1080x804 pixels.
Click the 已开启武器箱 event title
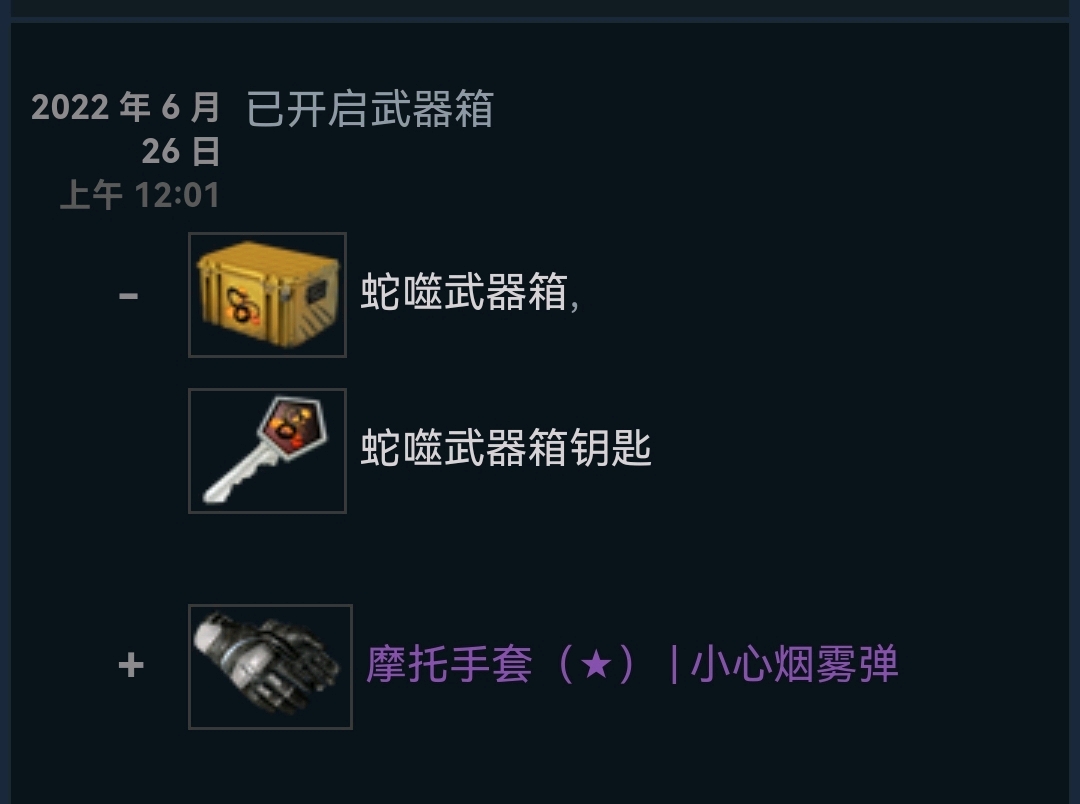coord(370,109)
